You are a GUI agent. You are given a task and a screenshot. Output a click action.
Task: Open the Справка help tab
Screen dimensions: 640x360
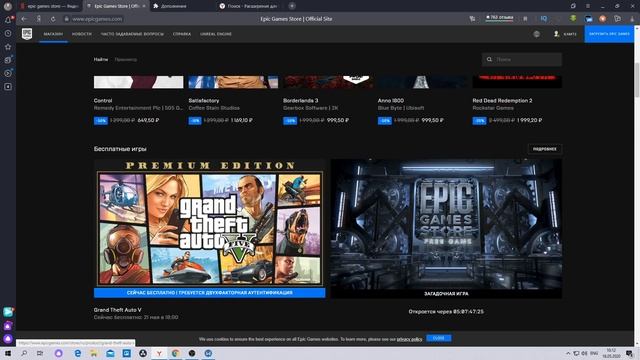pos(182,34)
